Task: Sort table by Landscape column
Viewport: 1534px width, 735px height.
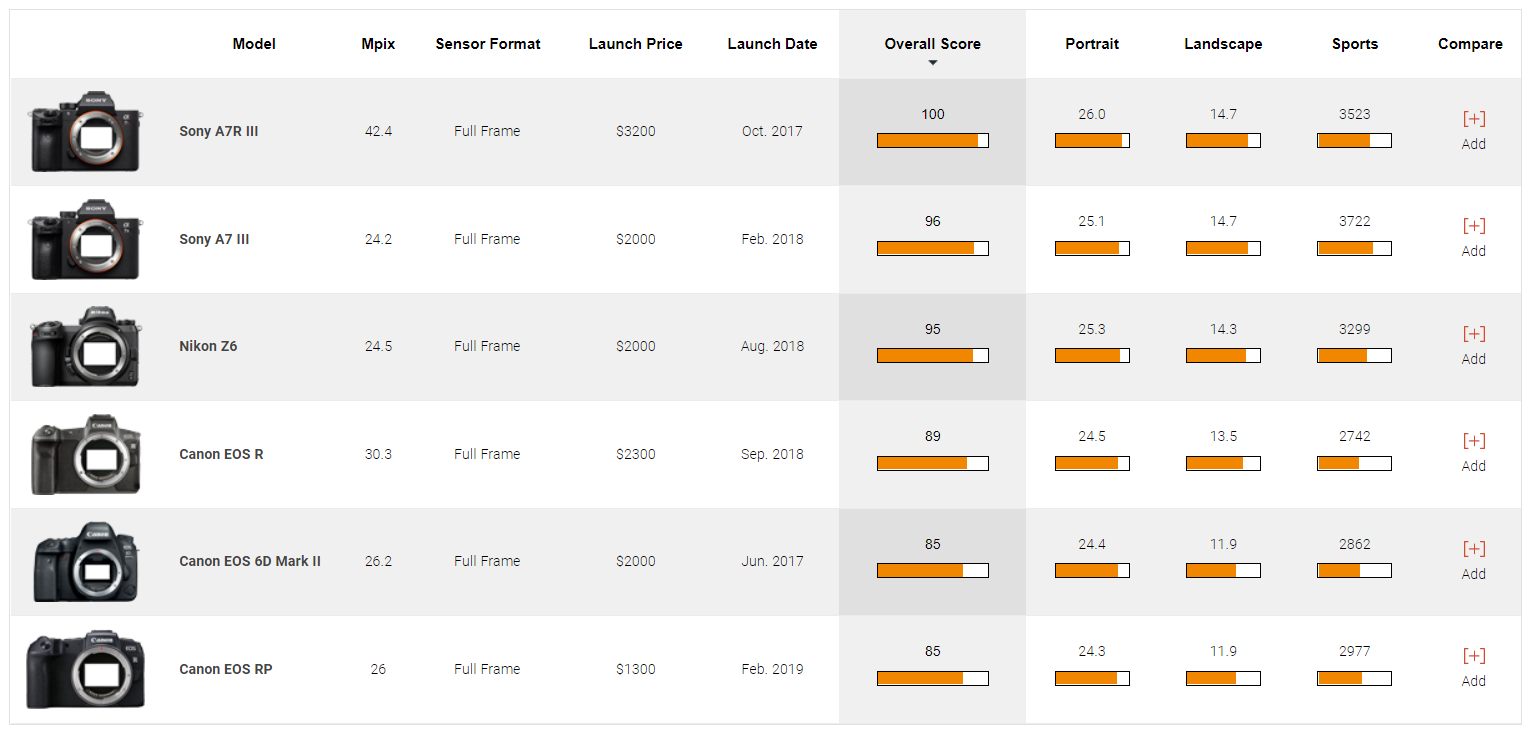Action: point(1222,44)
